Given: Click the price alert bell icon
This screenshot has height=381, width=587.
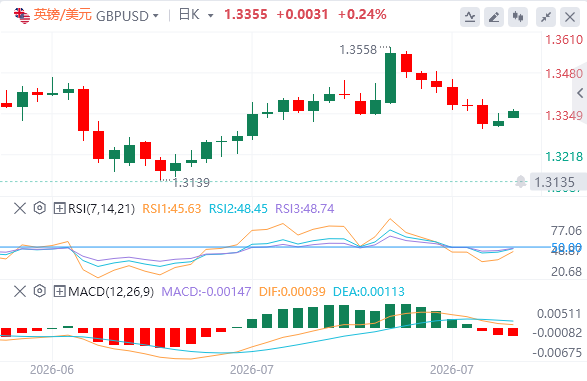Looking at the screenshot, I should pyautogui.click(x=520, y=182).
